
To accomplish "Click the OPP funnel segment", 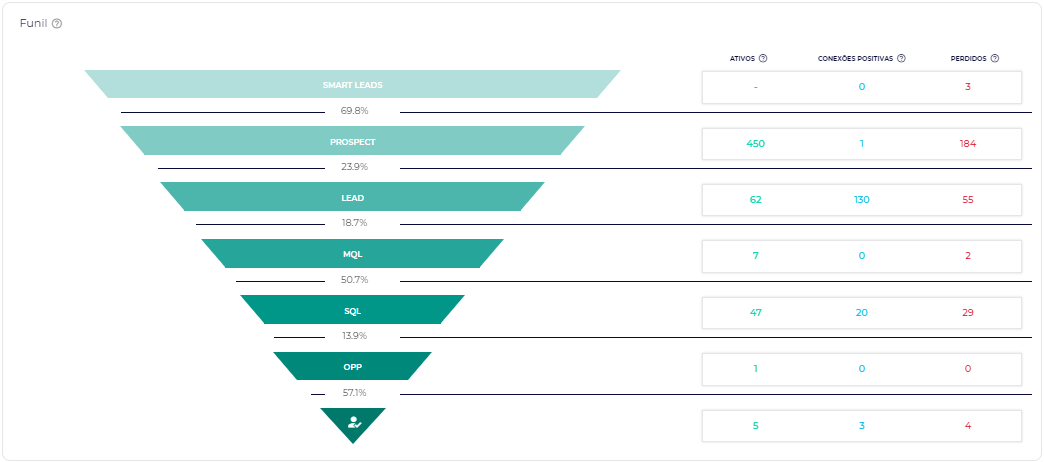I will pyautogui.click(x=352, y=367).
